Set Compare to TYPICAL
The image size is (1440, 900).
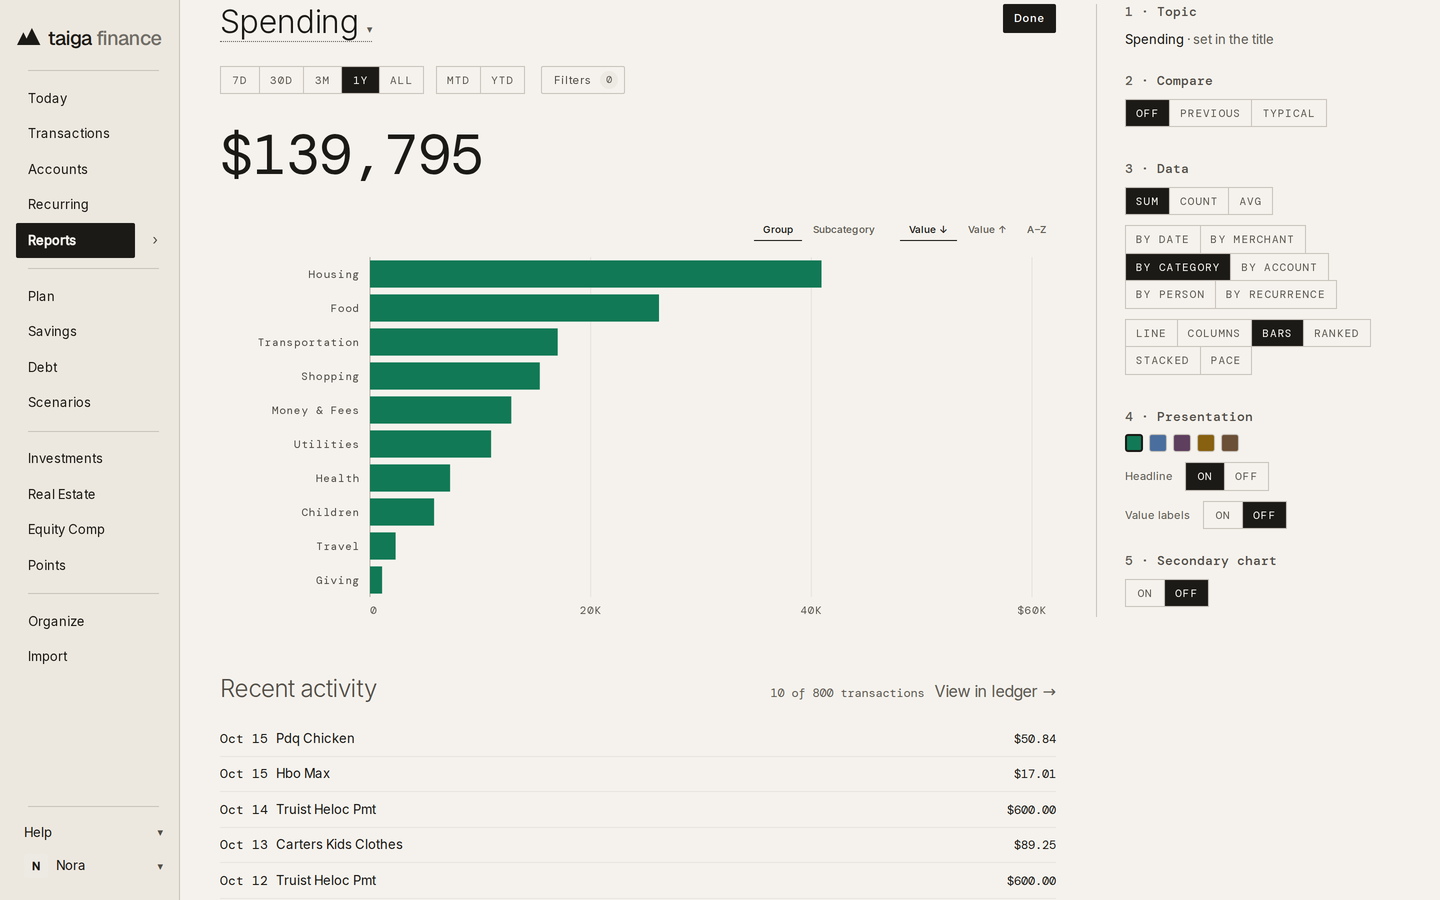tap(1289, 113)
